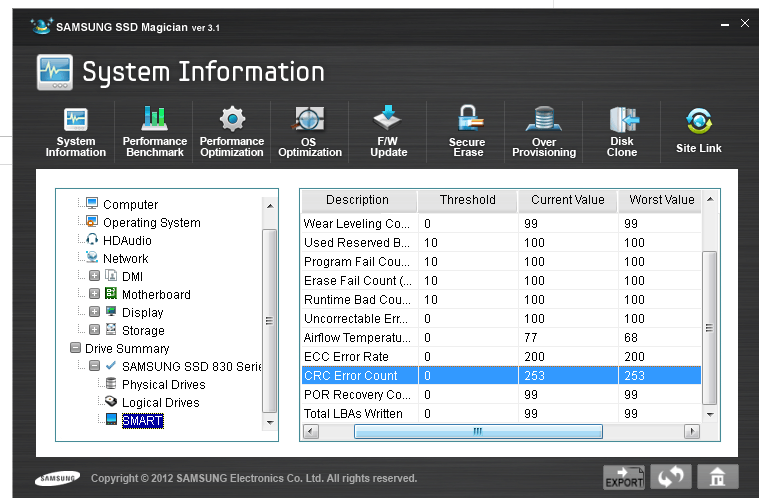Select Logical Drives in the tree

160,403
